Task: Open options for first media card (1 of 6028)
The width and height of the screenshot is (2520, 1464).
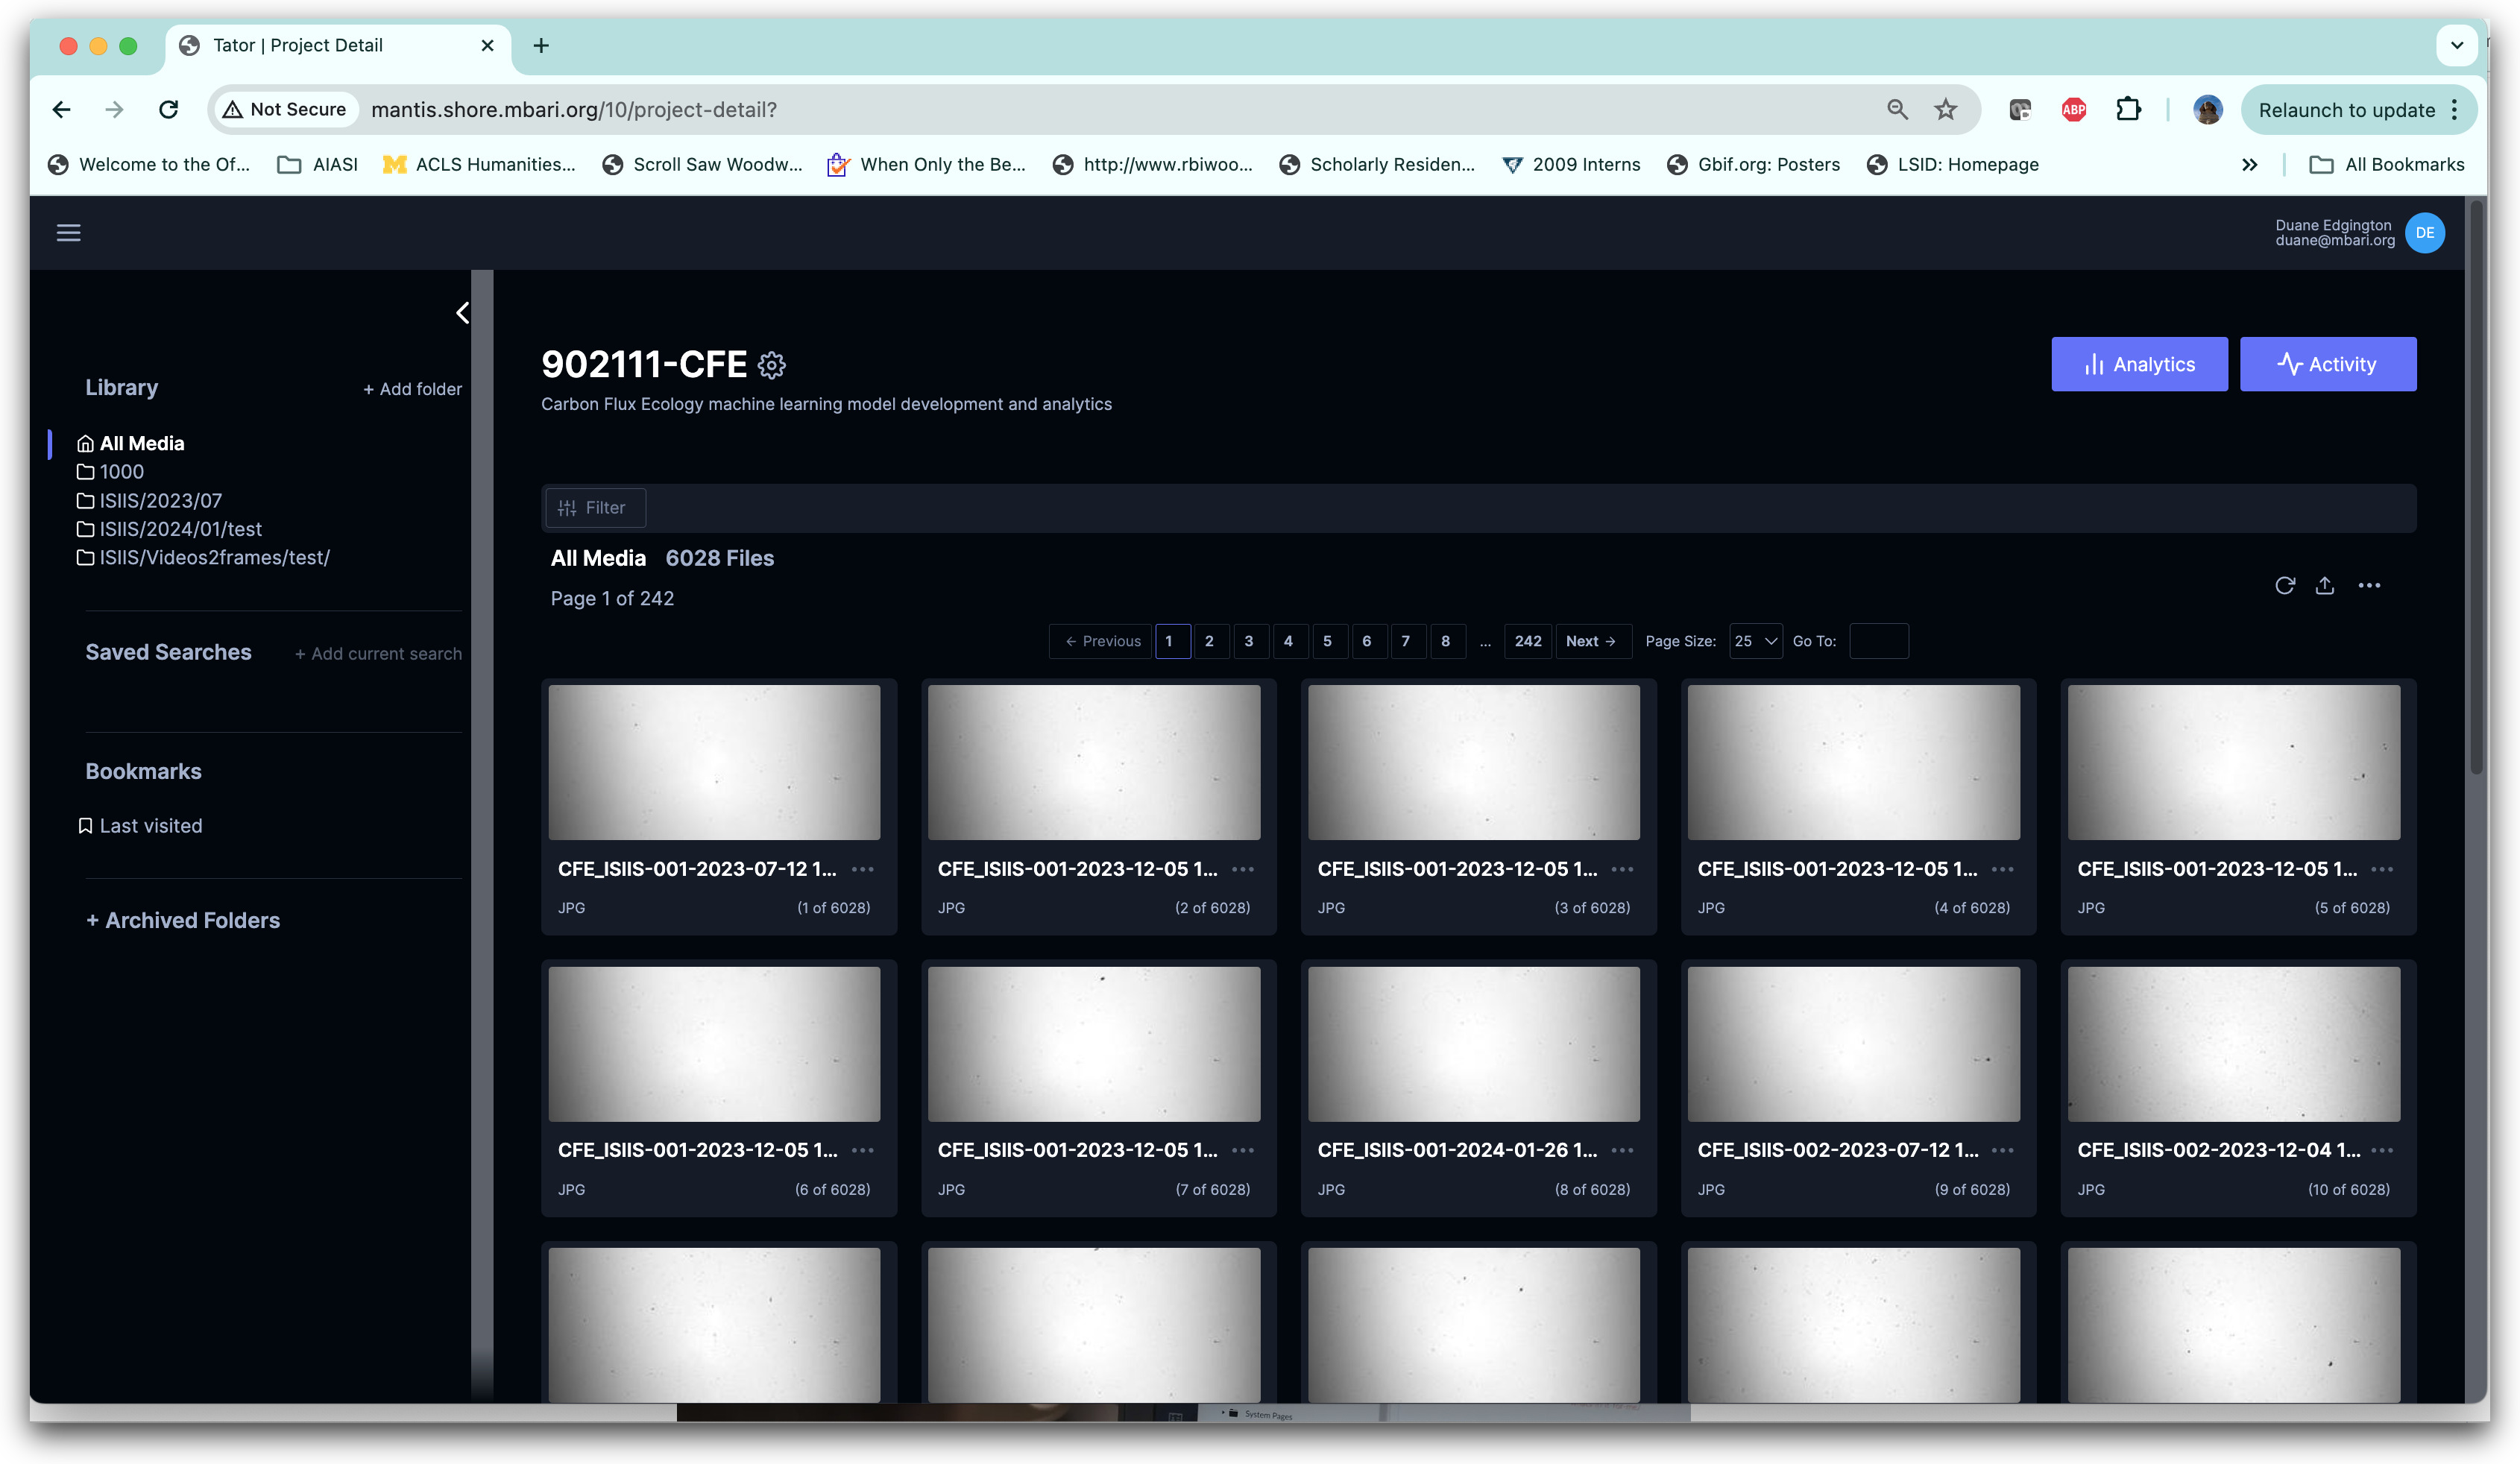Action: (x=862, y=869)
